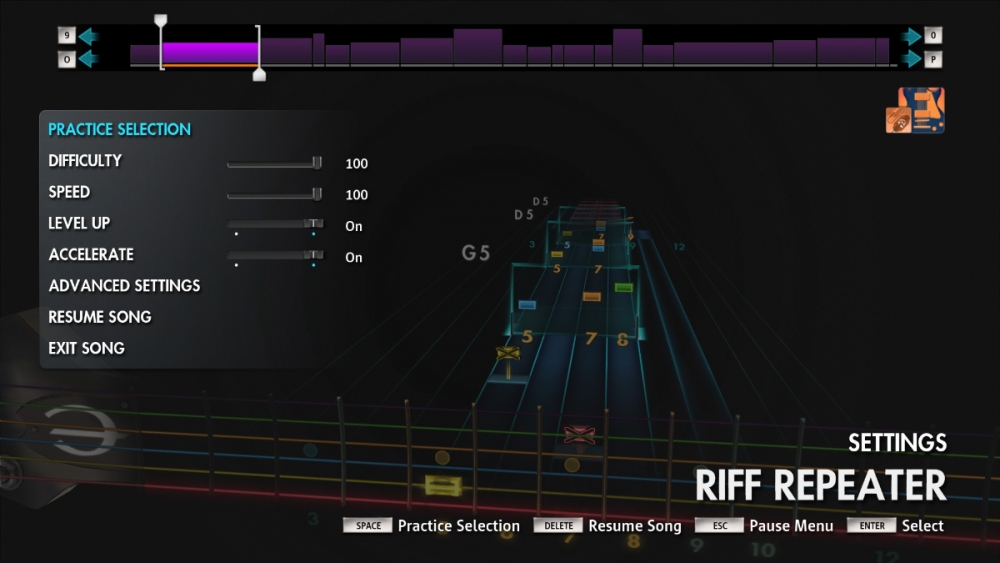Click the Practice Selection footer hint
The height and width of the screenshot is (563, 1000).
coord(458,526)
